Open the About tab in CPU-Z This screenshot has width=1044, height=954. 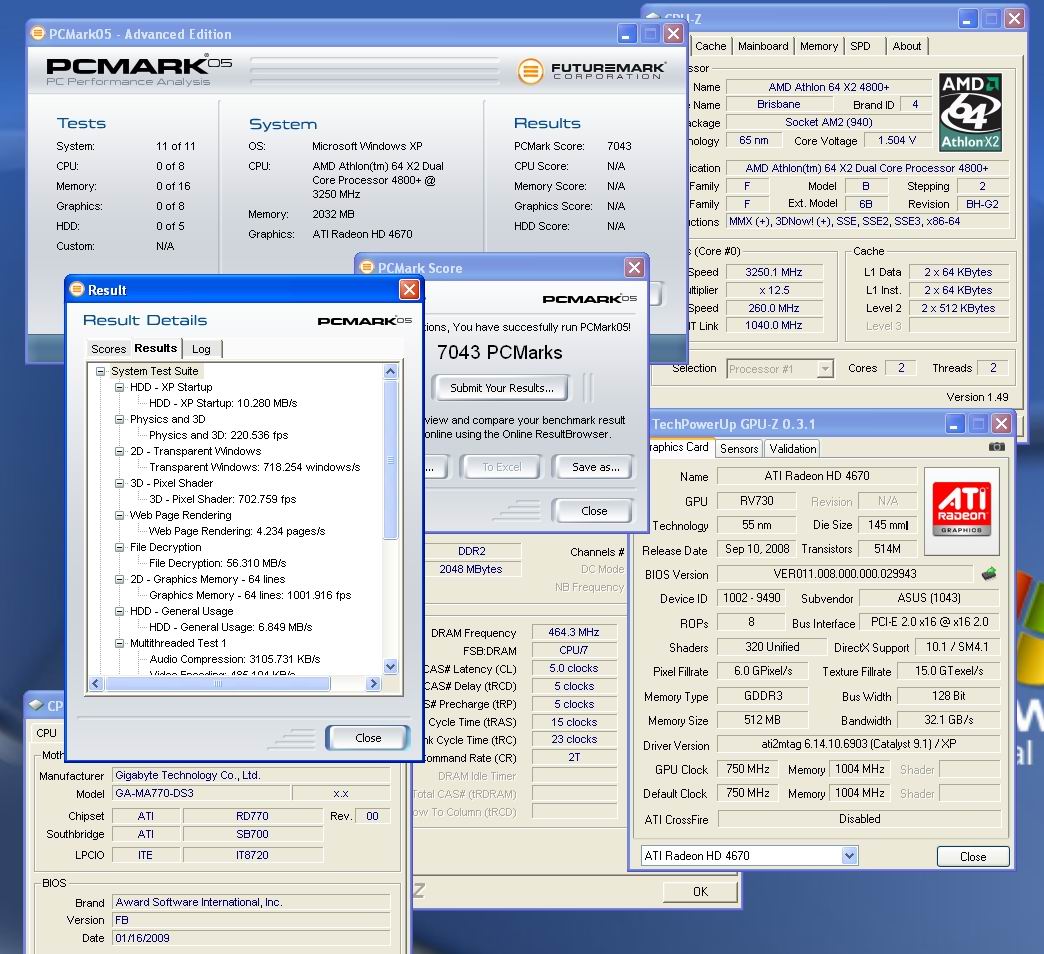[907, 46]
